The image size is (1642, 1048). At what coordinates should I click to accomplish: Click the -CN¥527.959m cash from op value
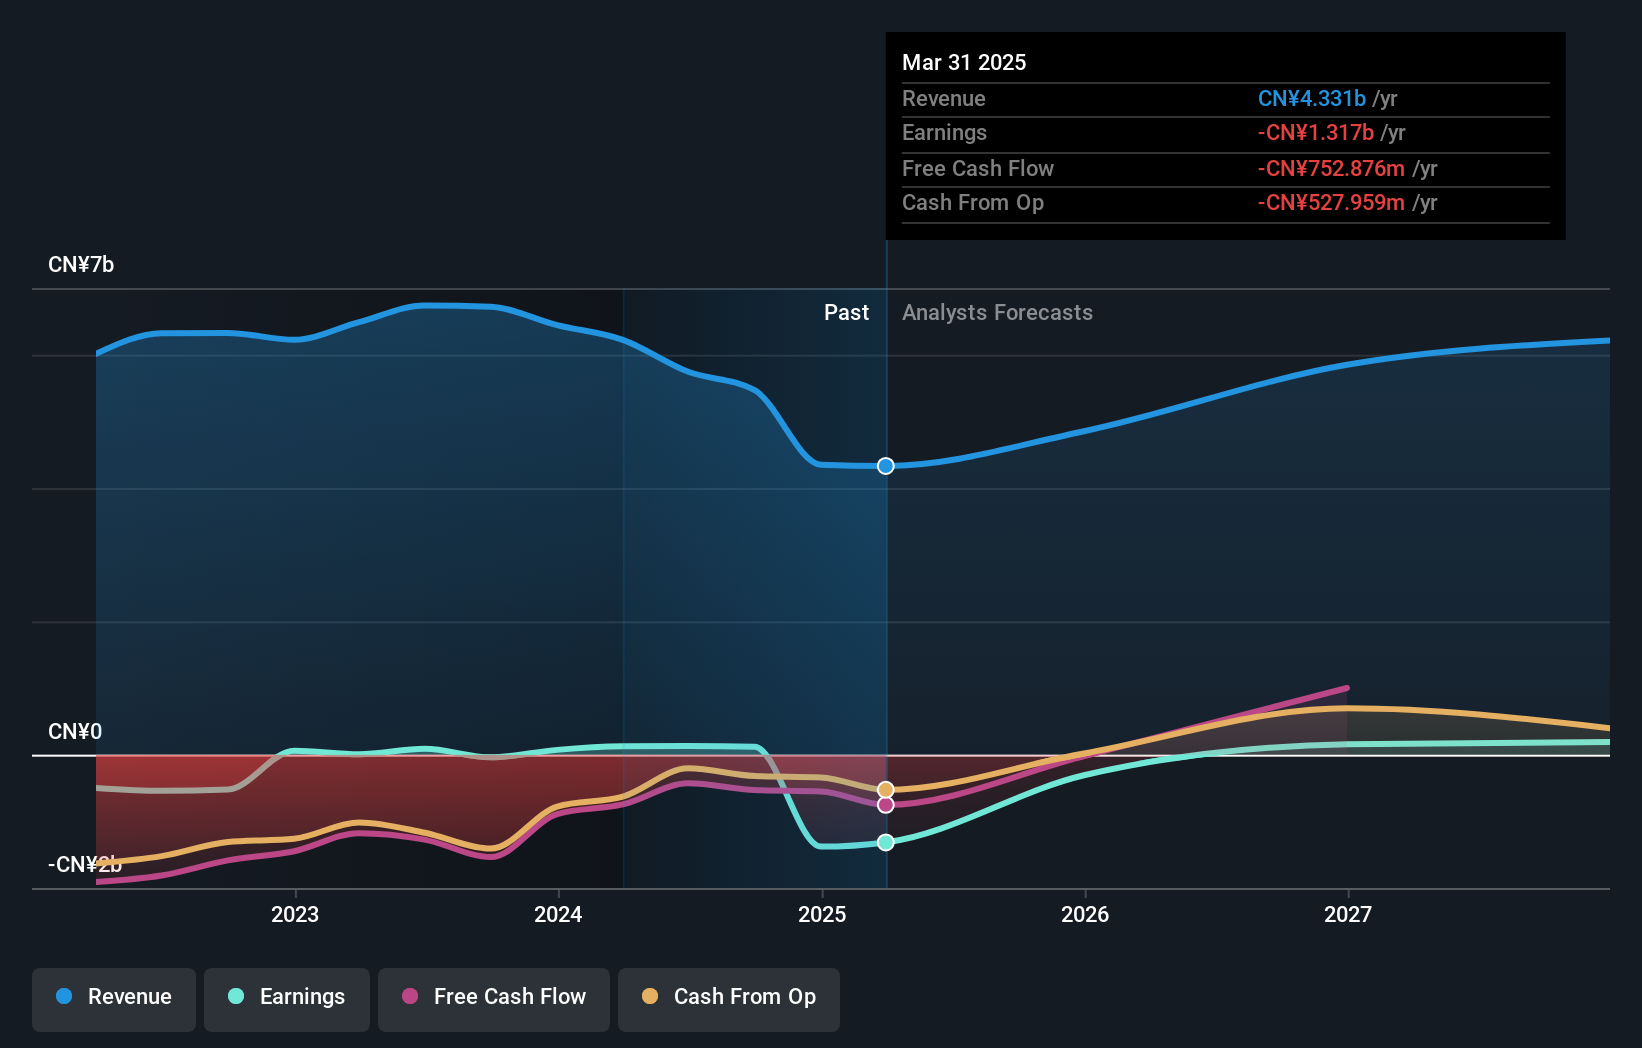1331,203
